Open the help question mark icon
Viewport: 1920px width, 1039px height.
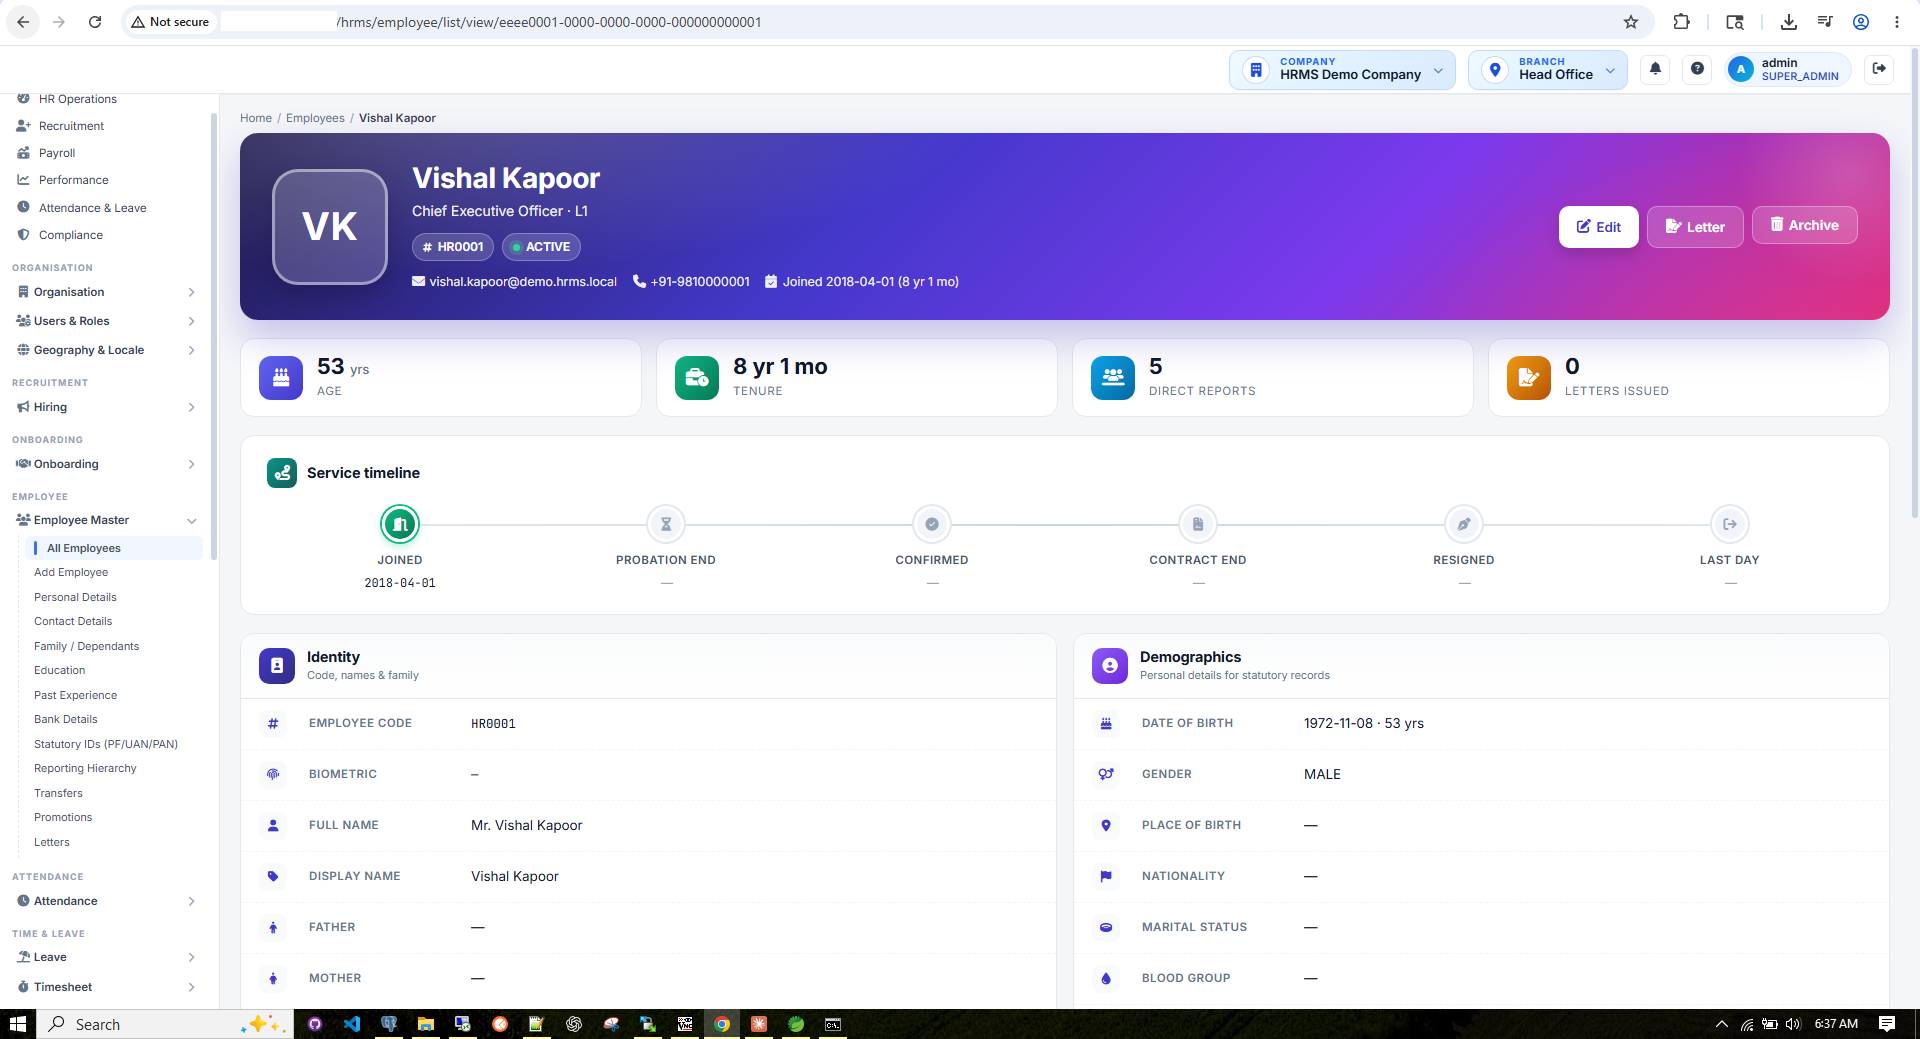(x=1697, y=69)
